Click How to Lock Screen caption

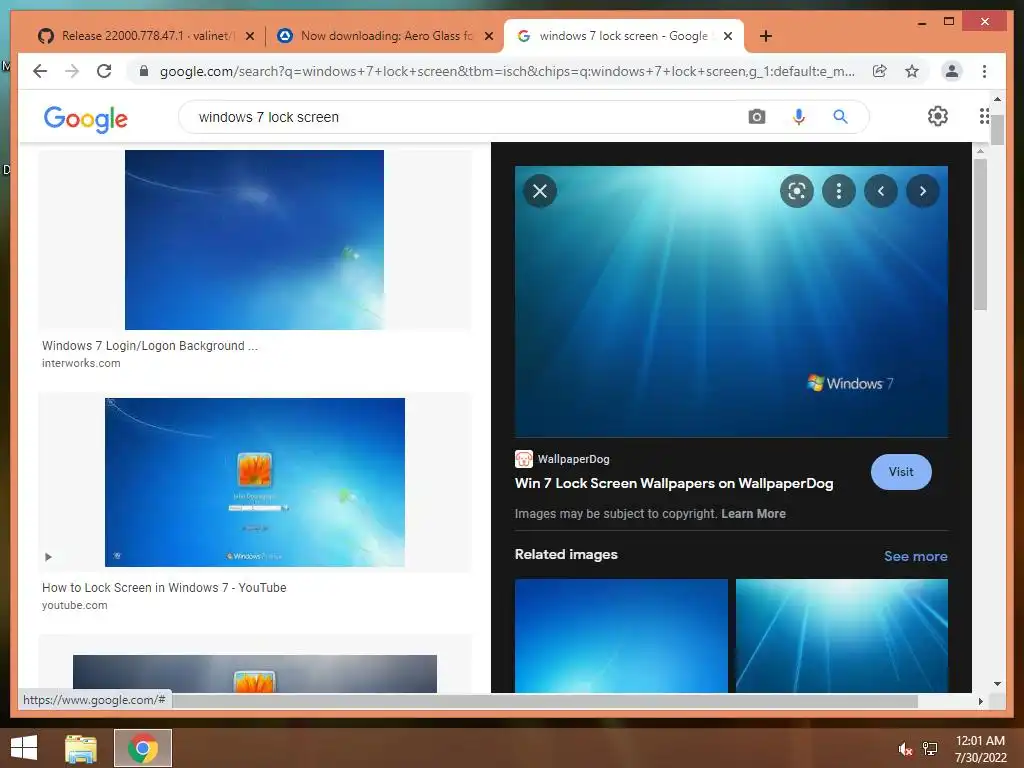click(164, 588)
